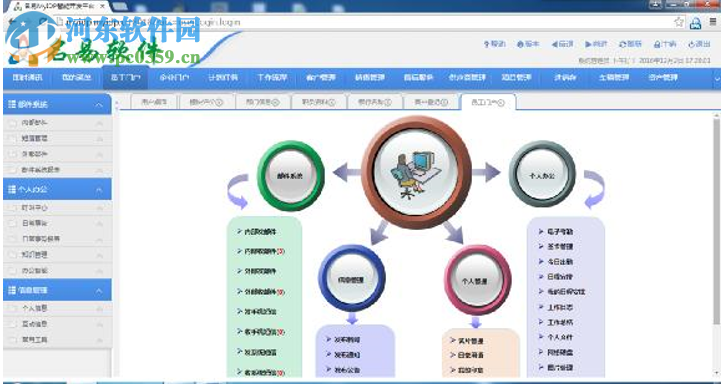
Task: Log off via the 注销 lock icon
Action: [x=657, y=44]
